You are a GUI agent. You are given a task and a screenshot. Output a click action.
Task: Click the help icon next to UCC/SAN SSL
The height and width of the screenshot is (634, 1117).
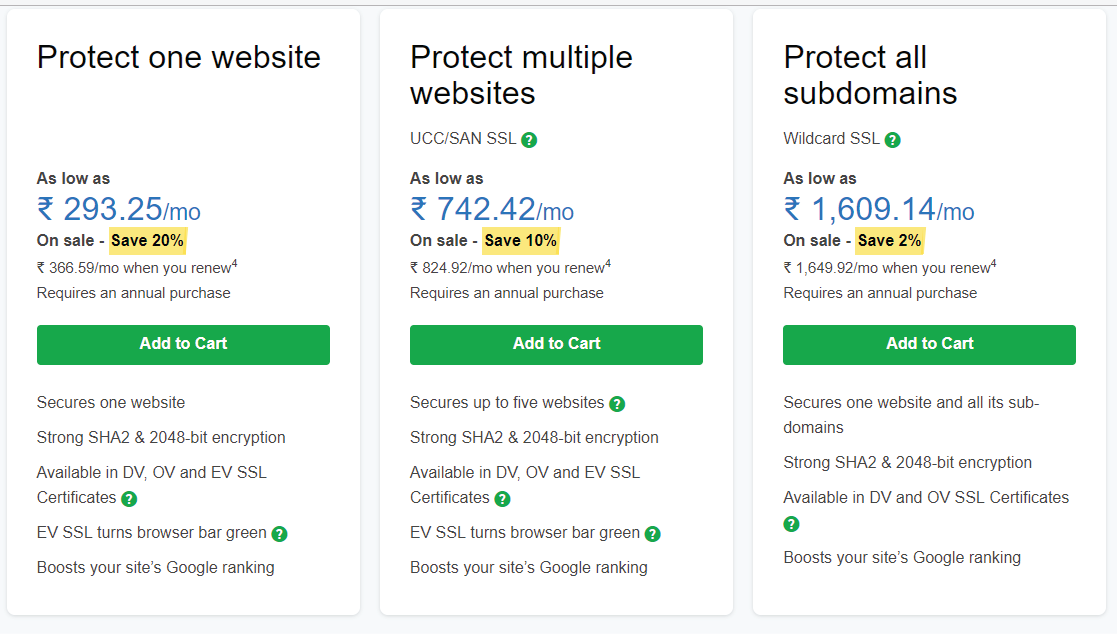(x=529, y=140)
